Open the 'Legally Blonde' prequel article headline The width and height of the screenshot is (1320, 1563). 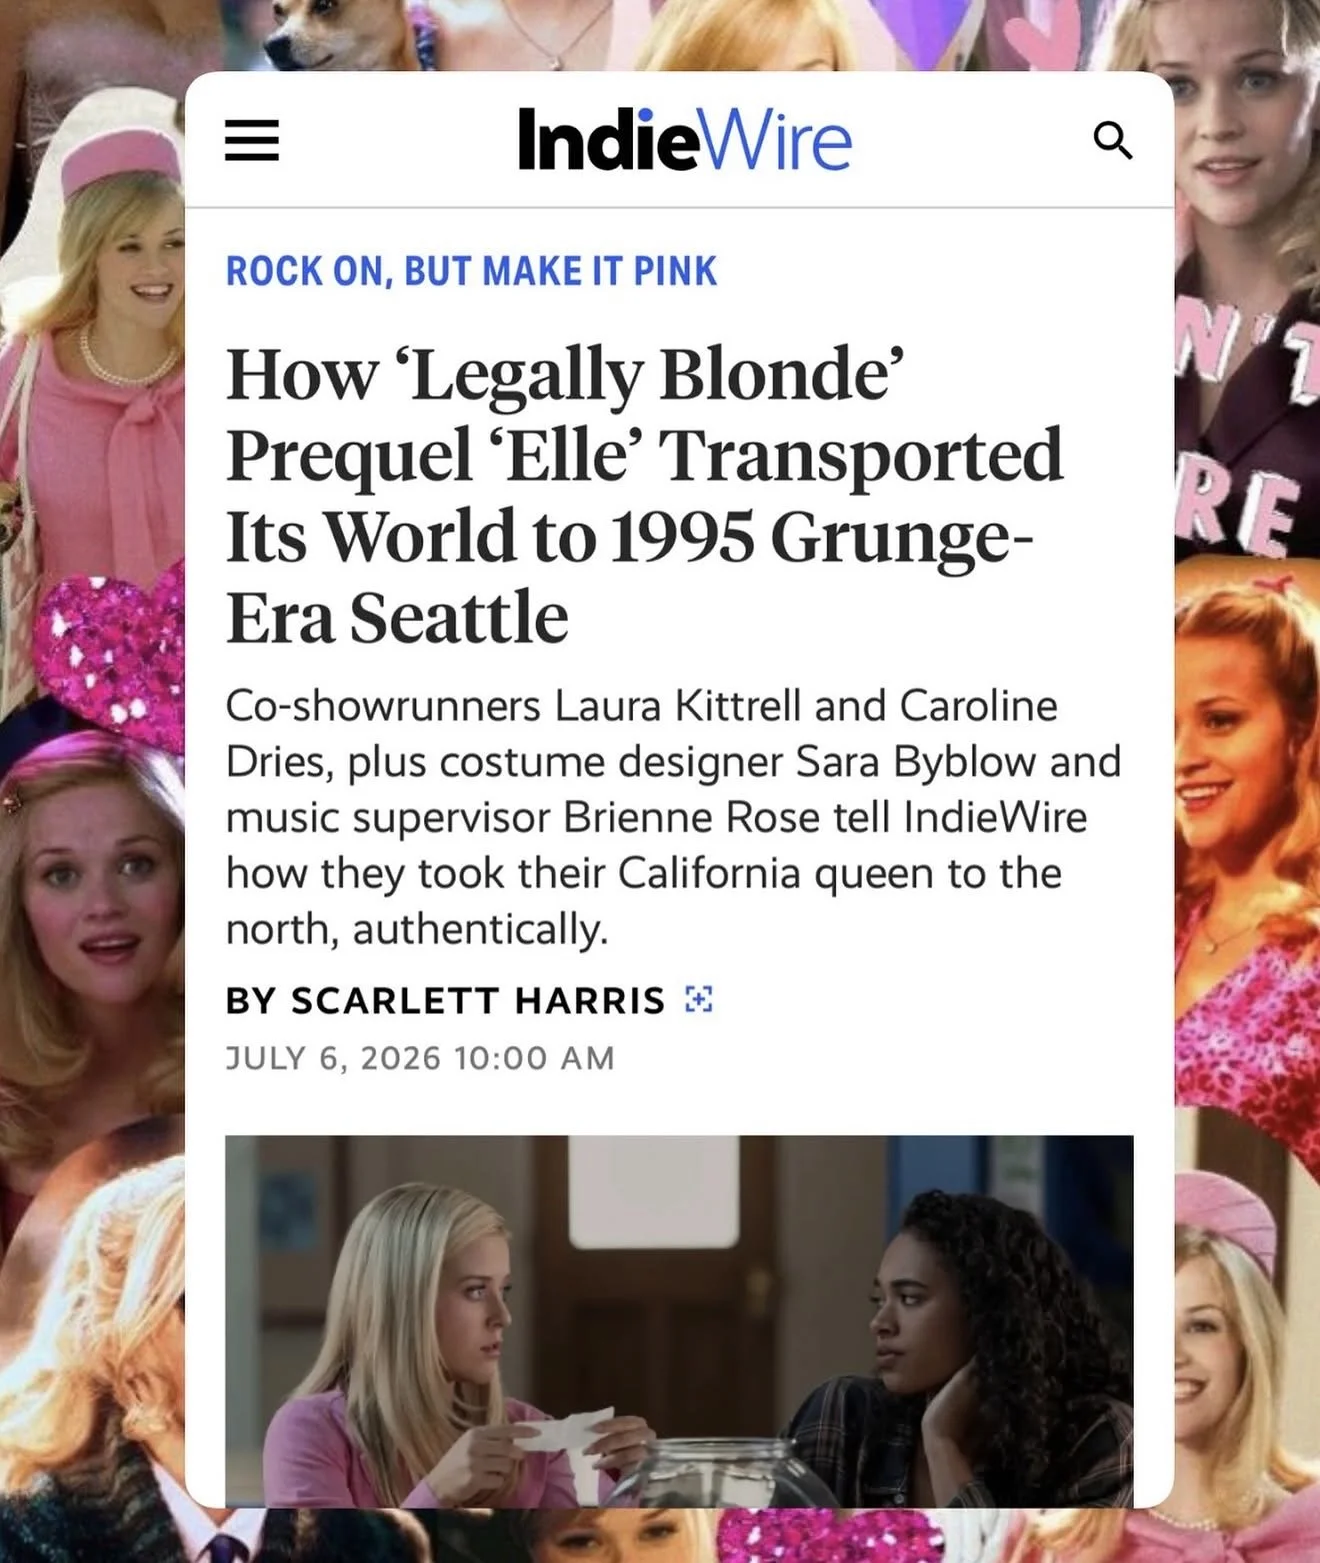click(x=644, y=495)
